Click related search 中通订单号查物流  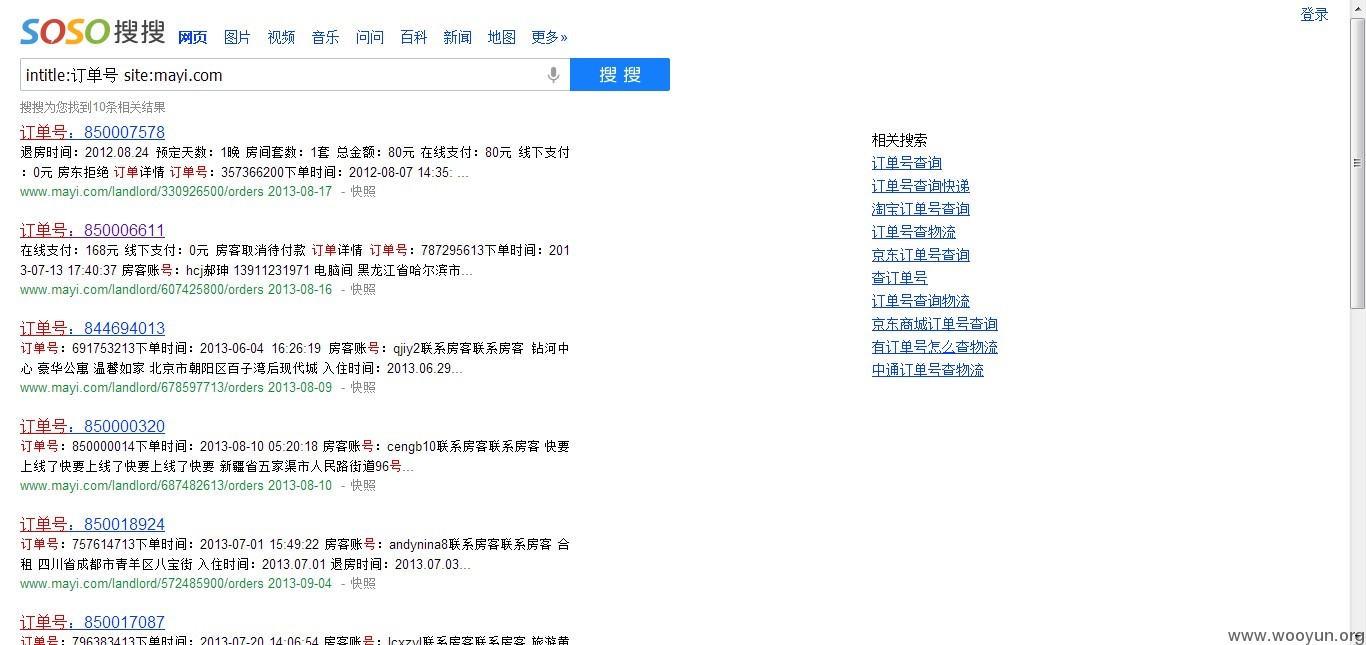(928, 370)
